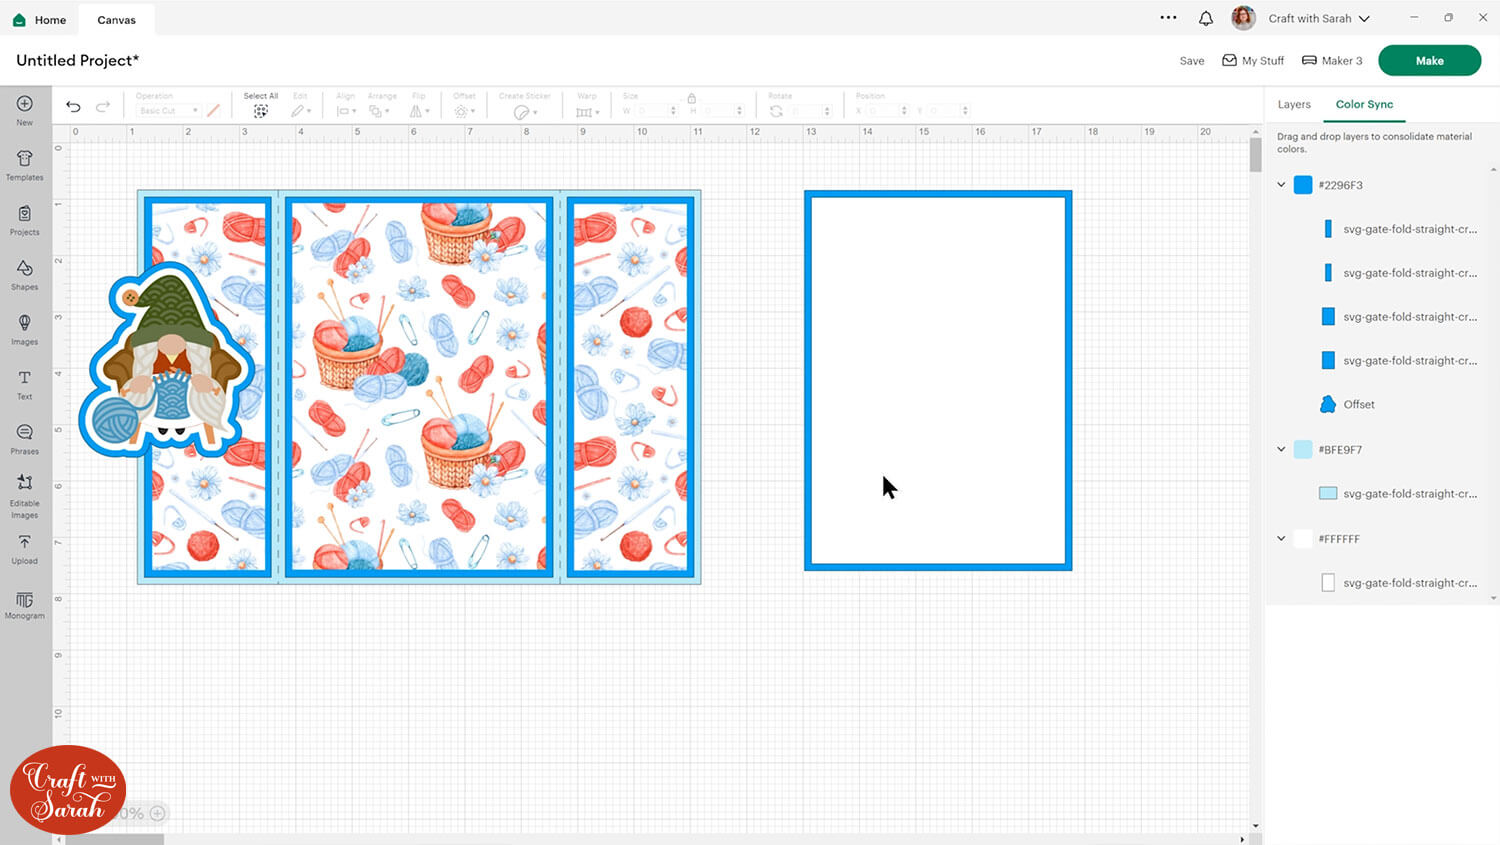This screenshot has height=845, width=1500.
Task: Click the Redo arrow
Action: [x=103, y=107]
